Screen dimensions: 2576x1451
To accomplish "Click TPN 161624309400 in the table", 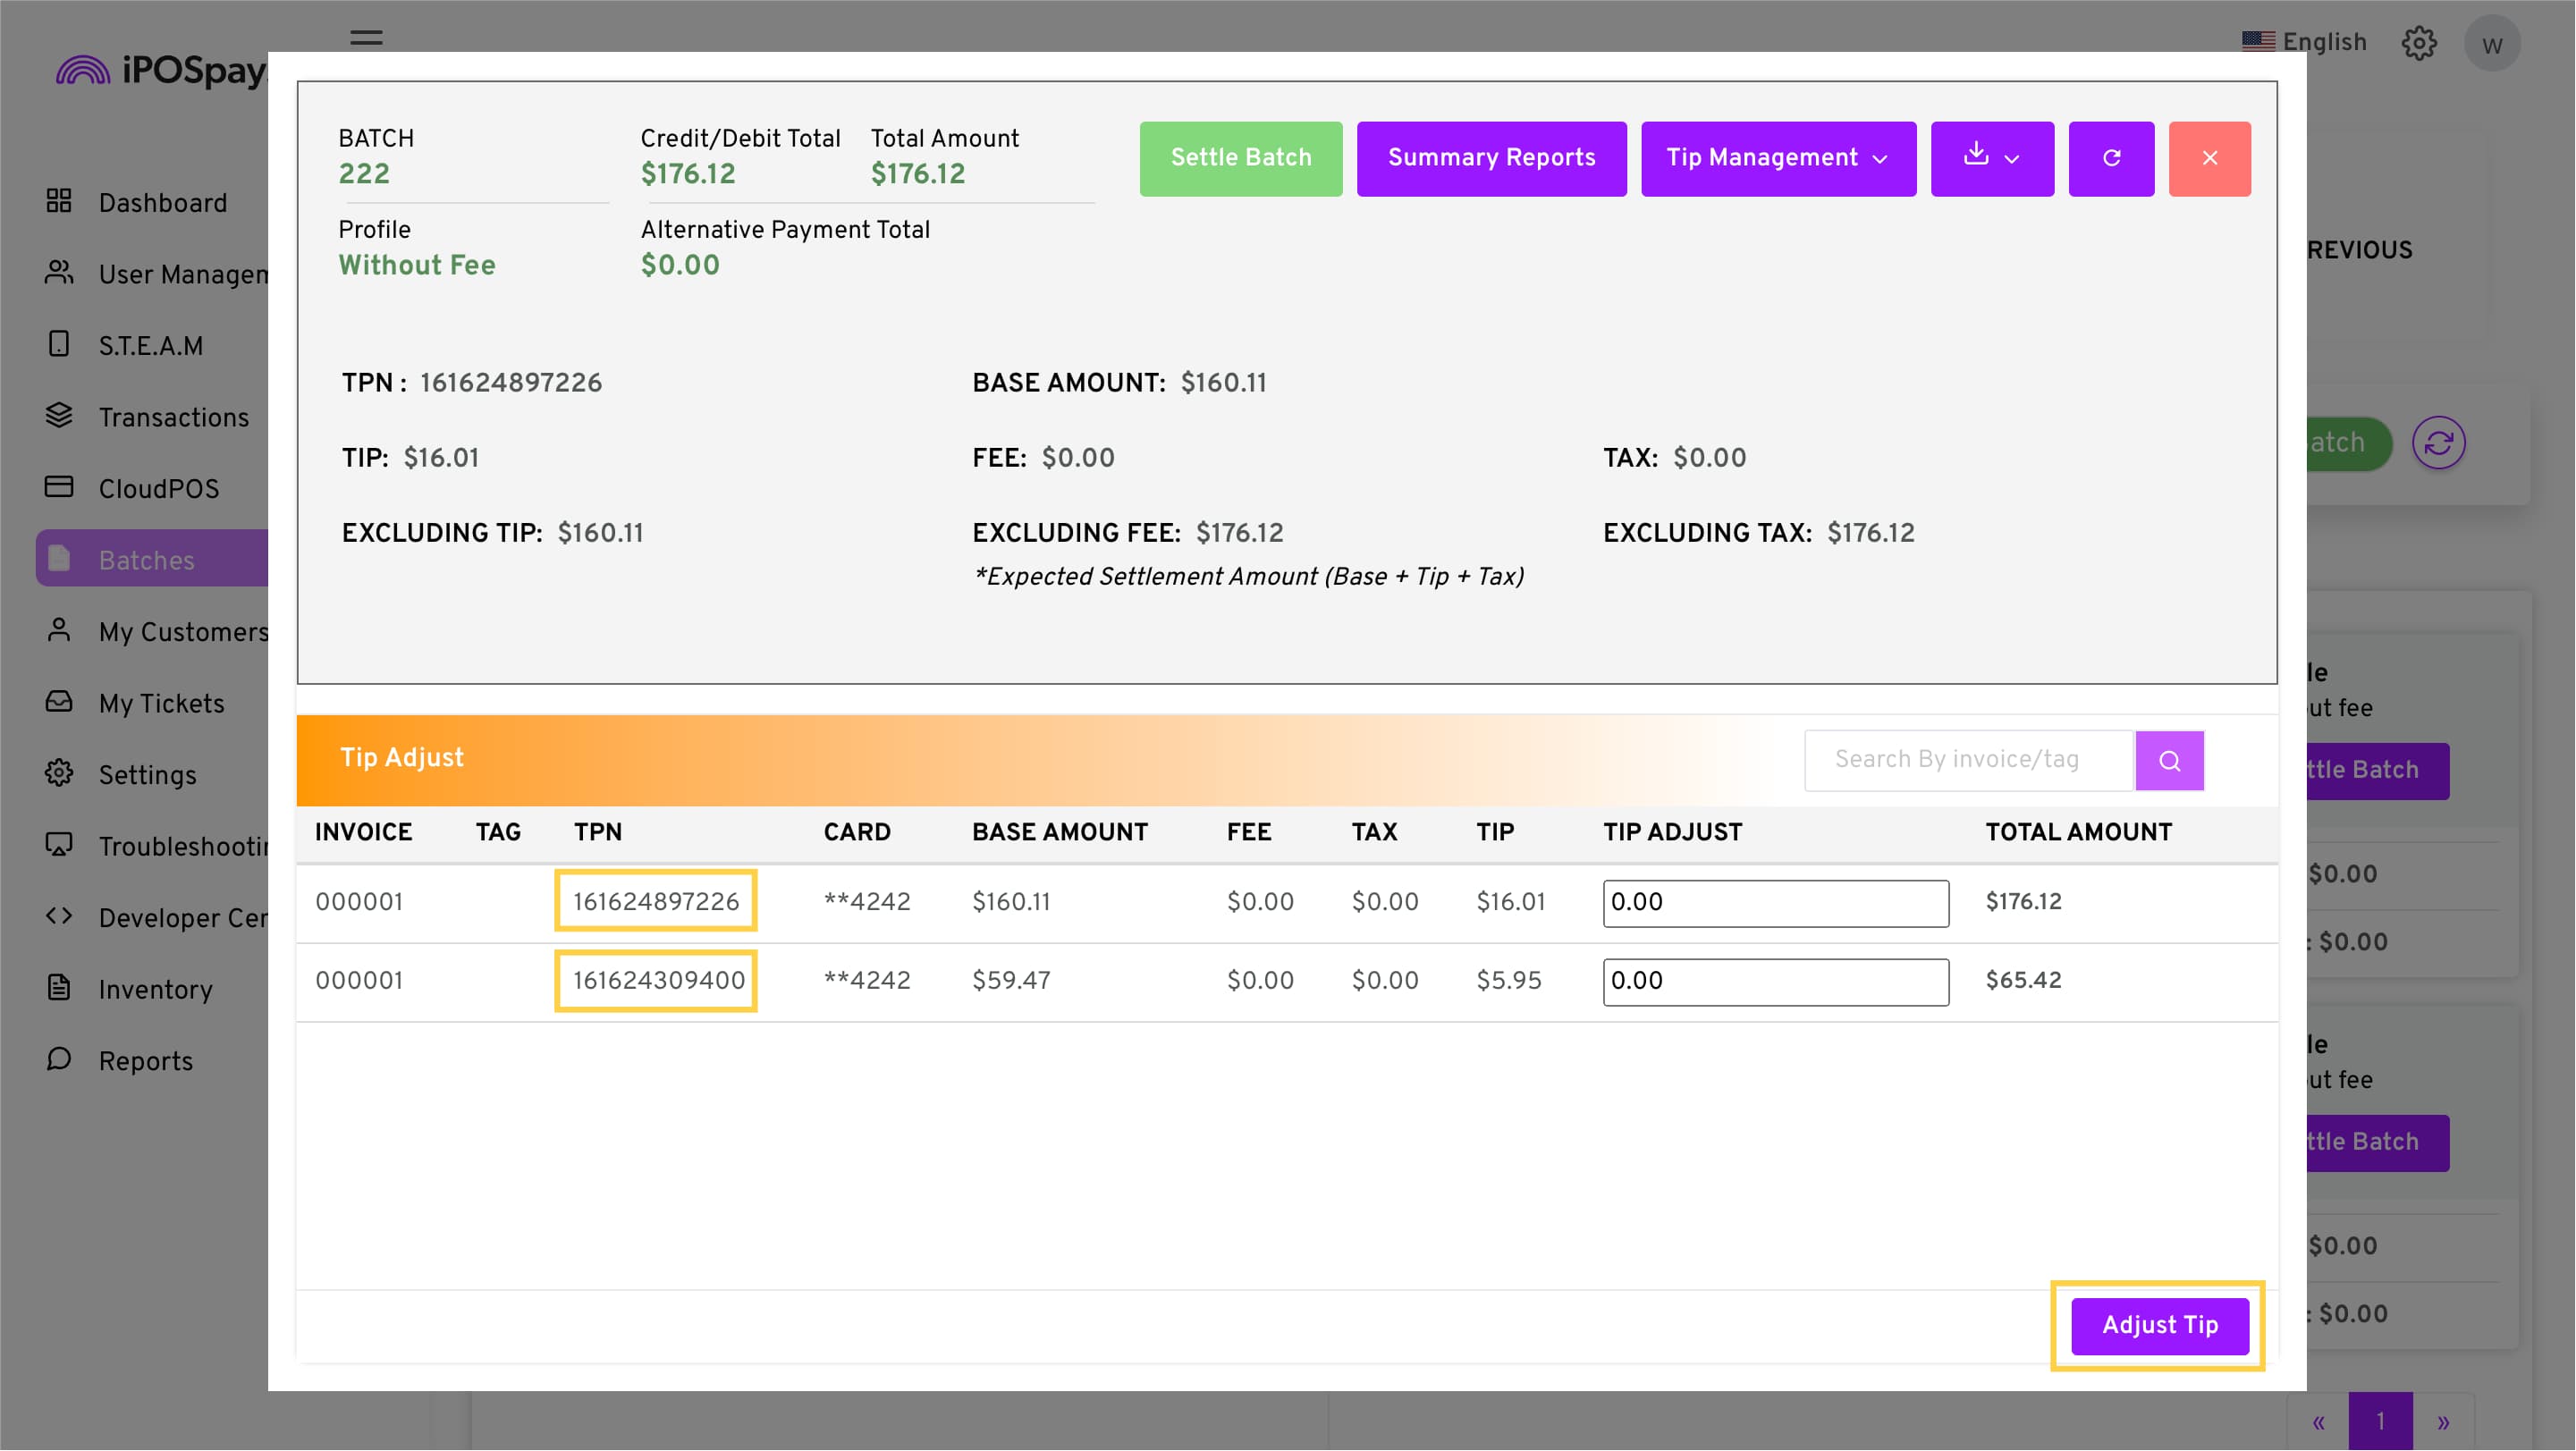I will [659, 981].
